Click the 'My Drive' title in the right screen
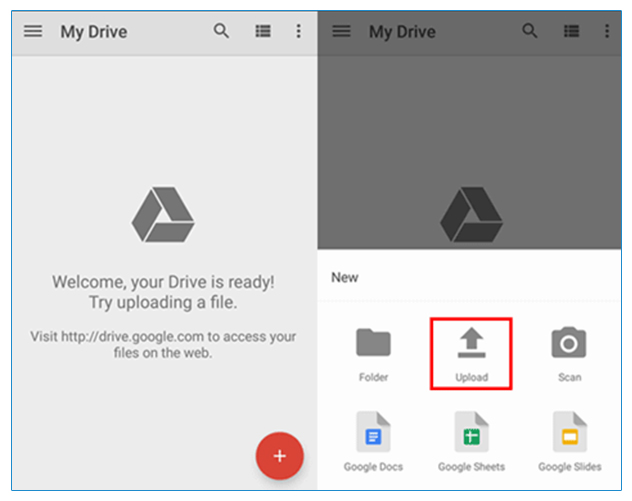This screenshot has height=501, width=632. click(x=402, y=32)
